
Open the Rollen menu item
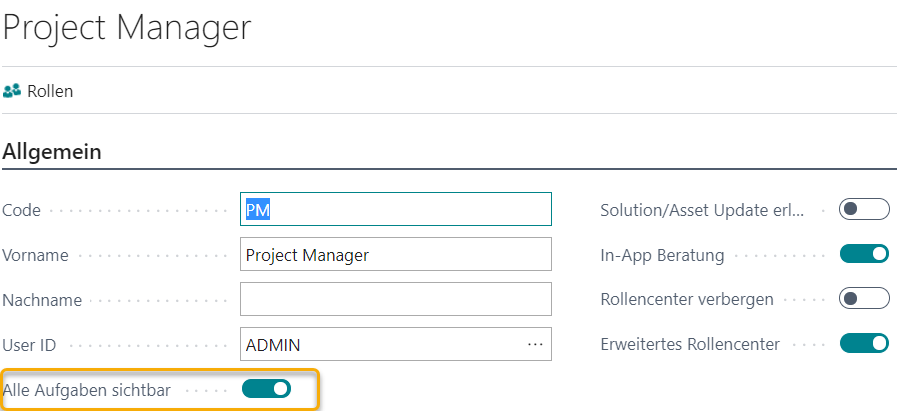coord(50,91)
